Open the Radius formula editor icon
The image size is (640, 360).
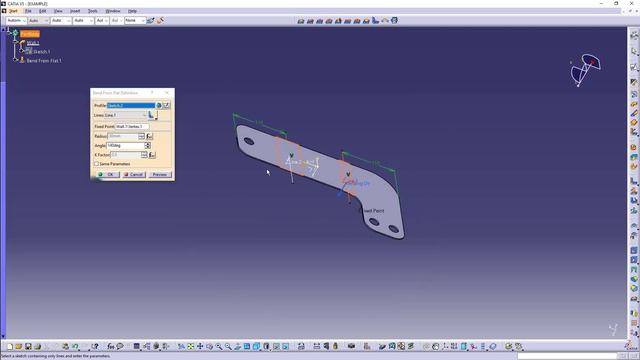(149, 136)
